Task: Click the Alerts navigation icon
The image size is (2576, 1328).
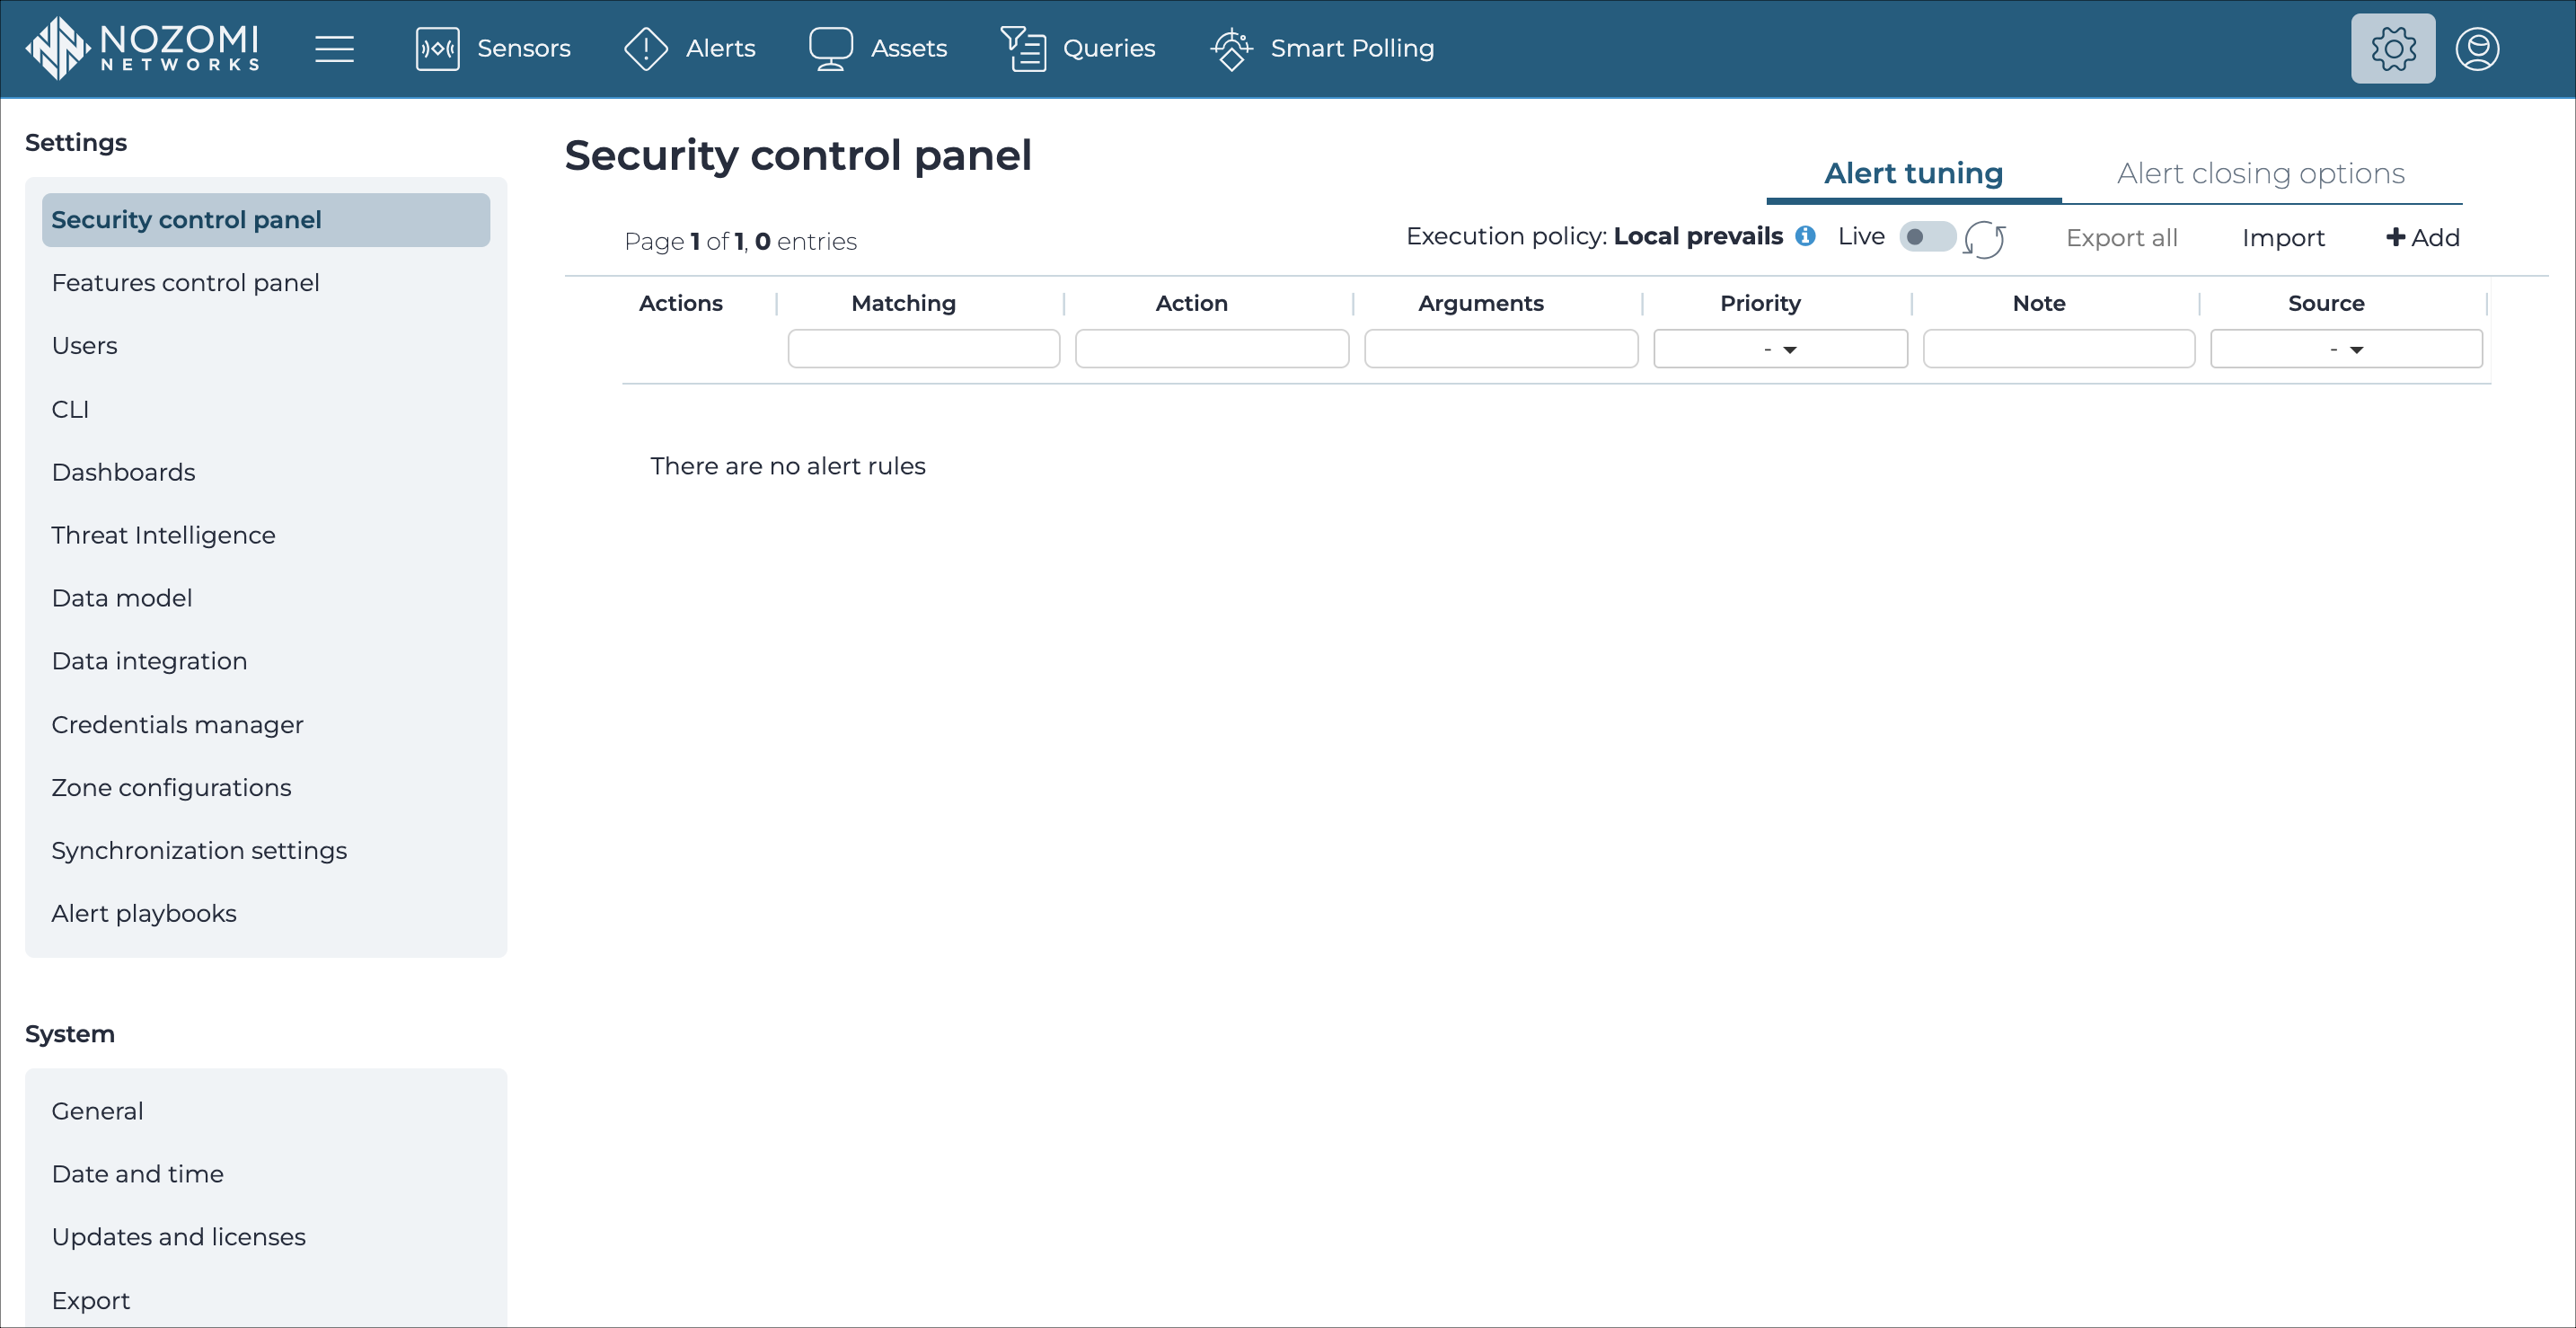Action: [x=647, y=48]
